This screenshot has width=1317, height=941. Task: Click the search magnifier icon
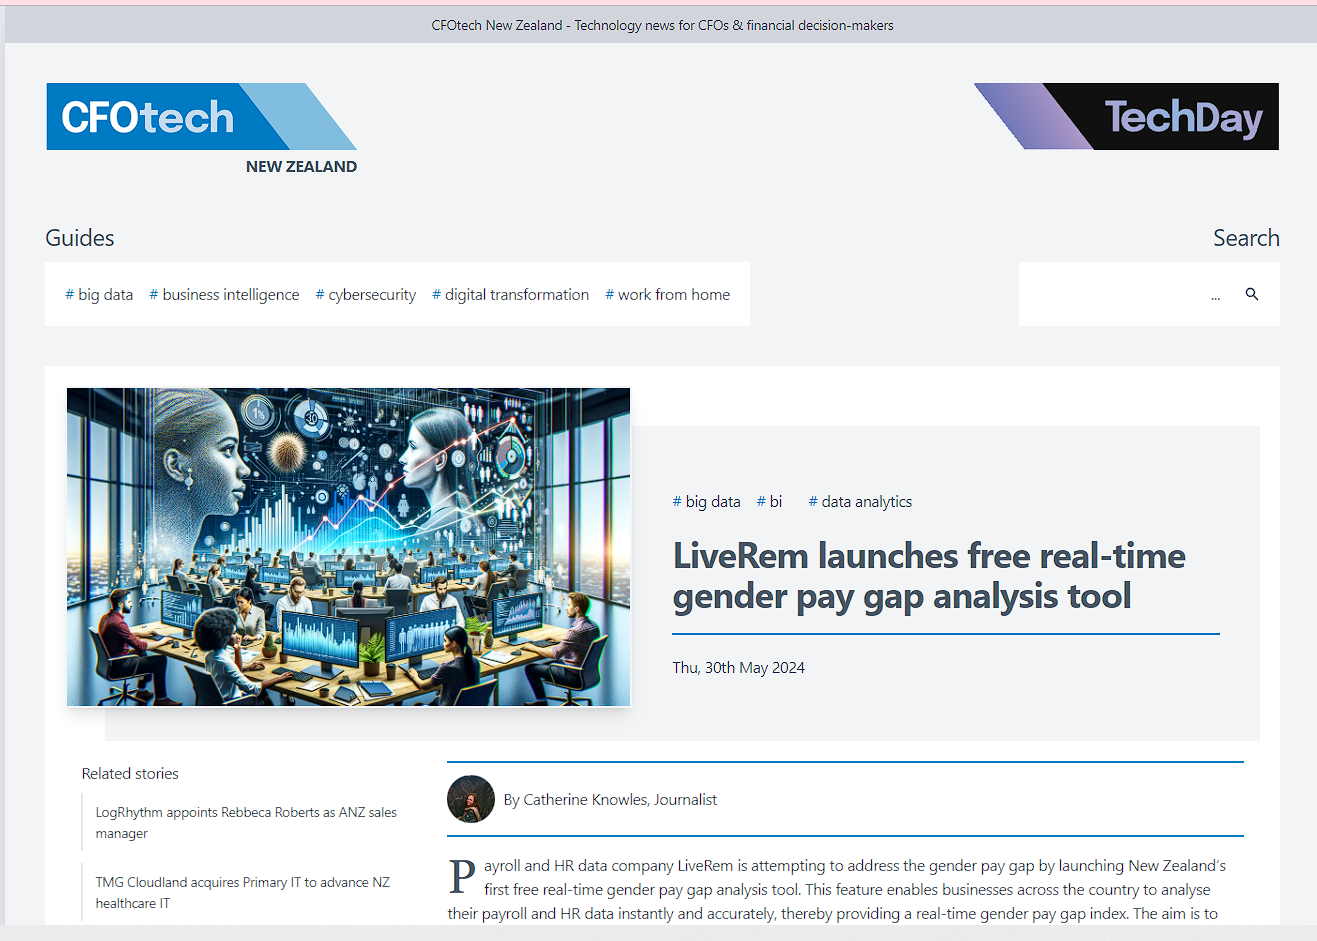pyautogui.click(x=1252, y=294)
